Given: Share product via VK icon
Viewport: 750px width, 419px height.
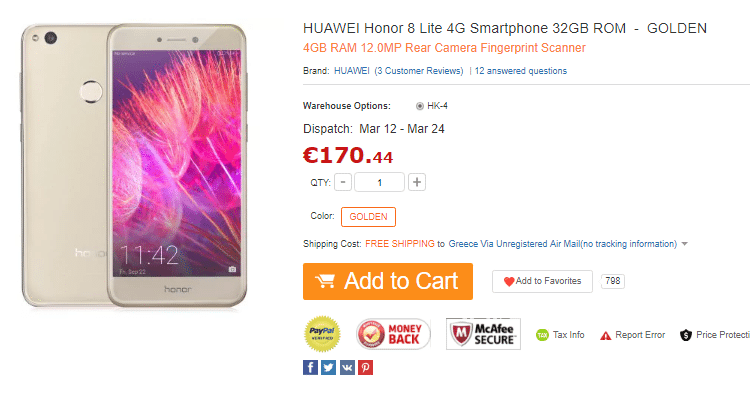Looking at the screenshot, I should pos(347,367).
